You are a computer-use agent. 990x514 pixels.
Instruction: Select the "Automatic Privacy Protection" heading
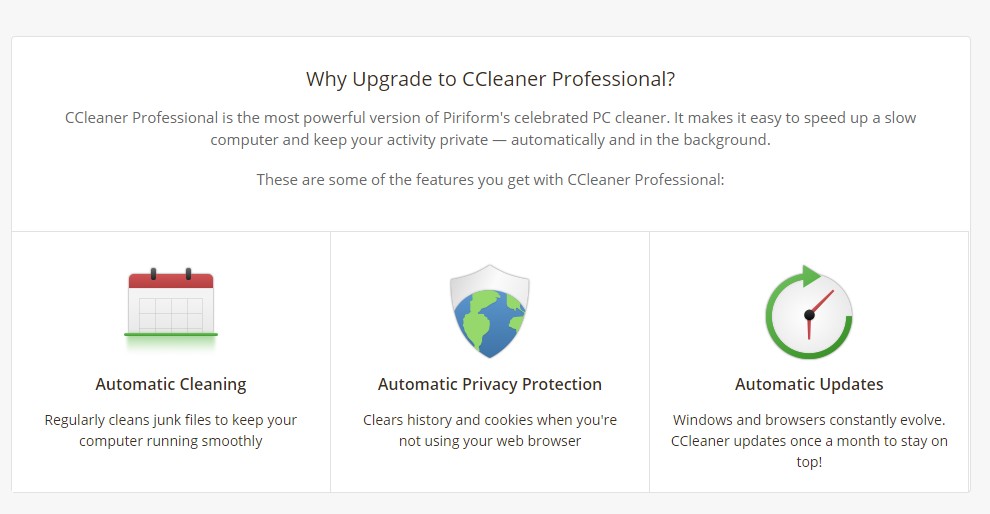tap(490, 384)
